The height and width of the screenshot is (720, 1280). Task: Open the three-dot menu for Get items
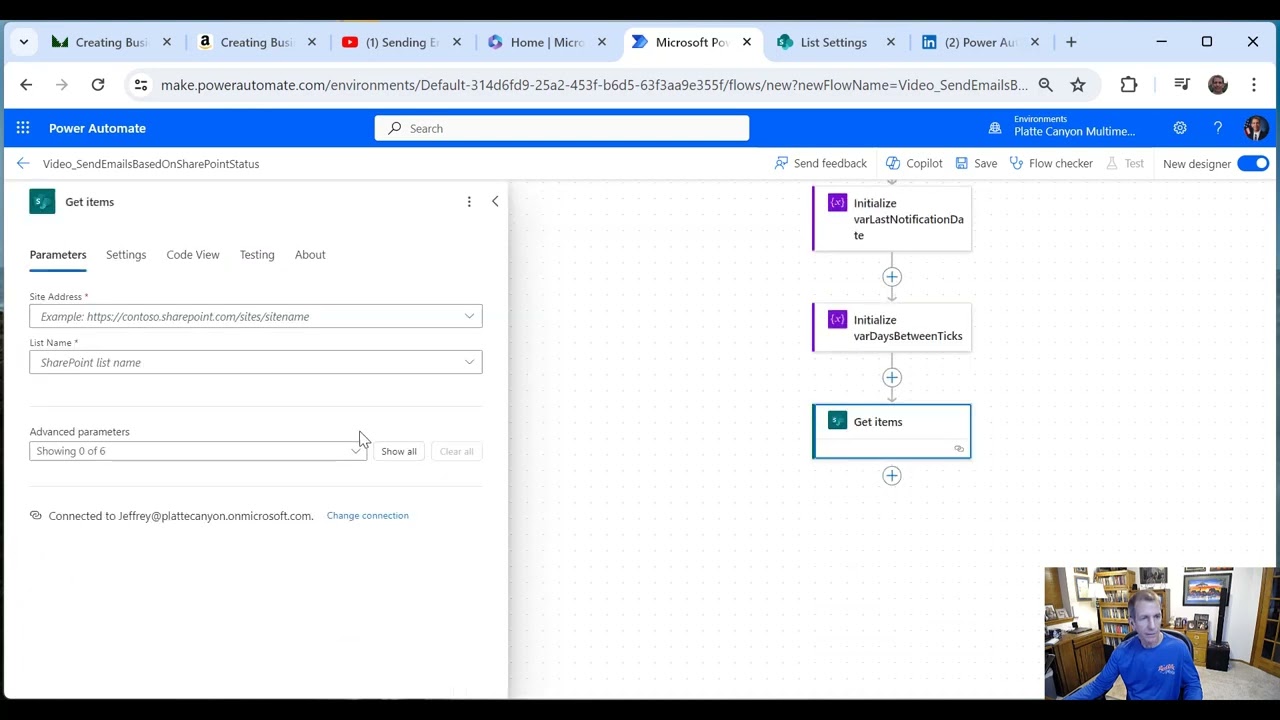coord(469,202)
